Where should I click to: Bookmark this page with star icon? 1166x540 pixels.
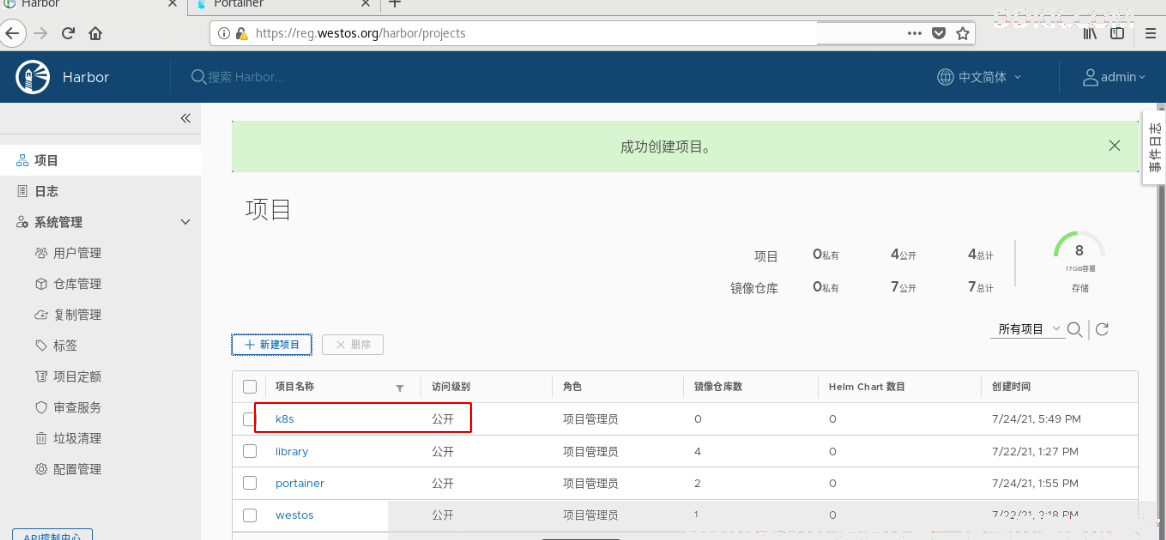[x=962, y=33]
